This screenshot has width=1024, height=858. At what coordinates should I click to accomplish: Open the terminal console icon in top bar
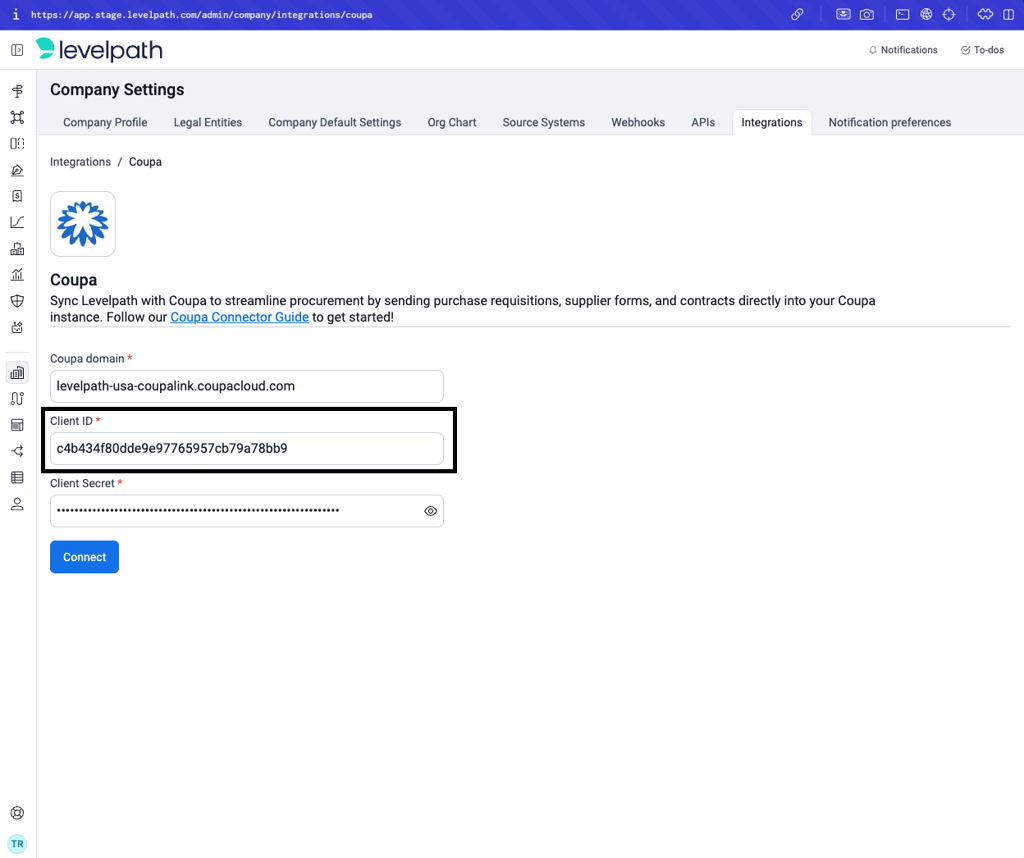coord(902,15)
